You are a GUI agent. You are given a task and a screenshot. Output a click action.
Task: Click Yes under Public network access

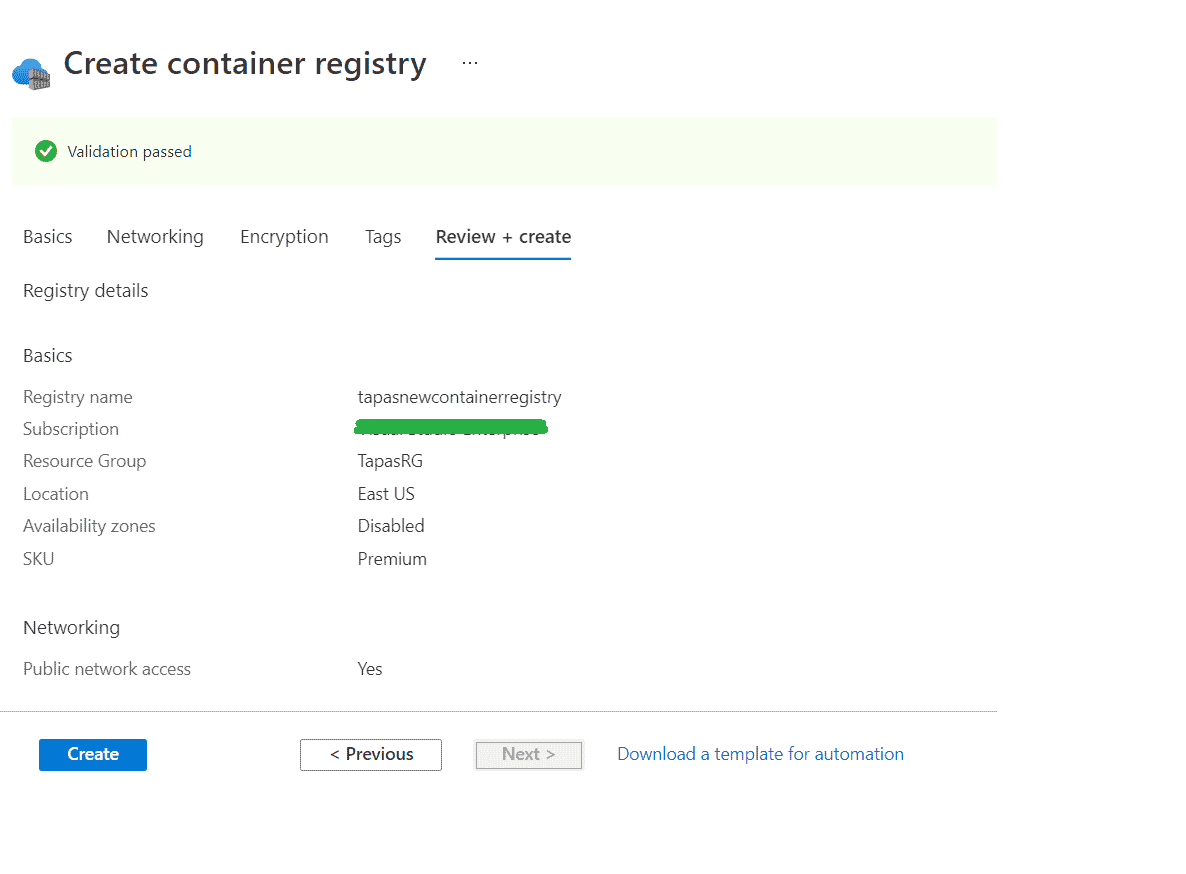370,668
